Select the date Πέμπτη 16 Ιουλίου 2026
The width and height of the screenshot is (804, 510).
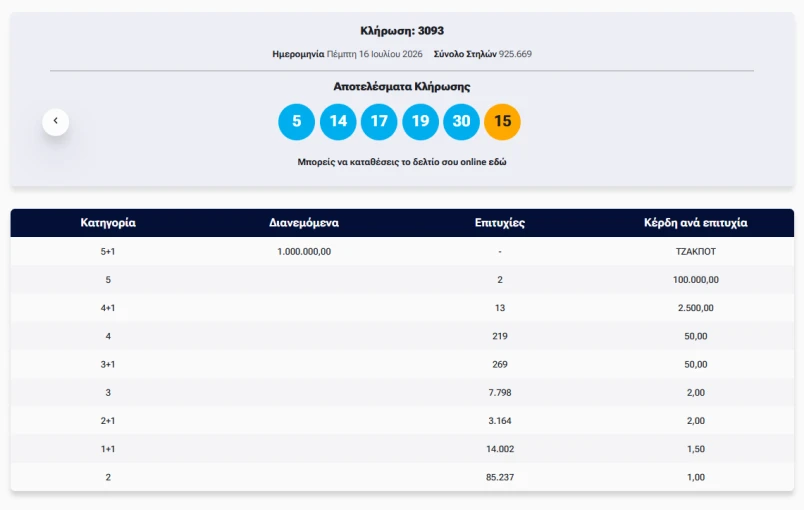(375, 54)
